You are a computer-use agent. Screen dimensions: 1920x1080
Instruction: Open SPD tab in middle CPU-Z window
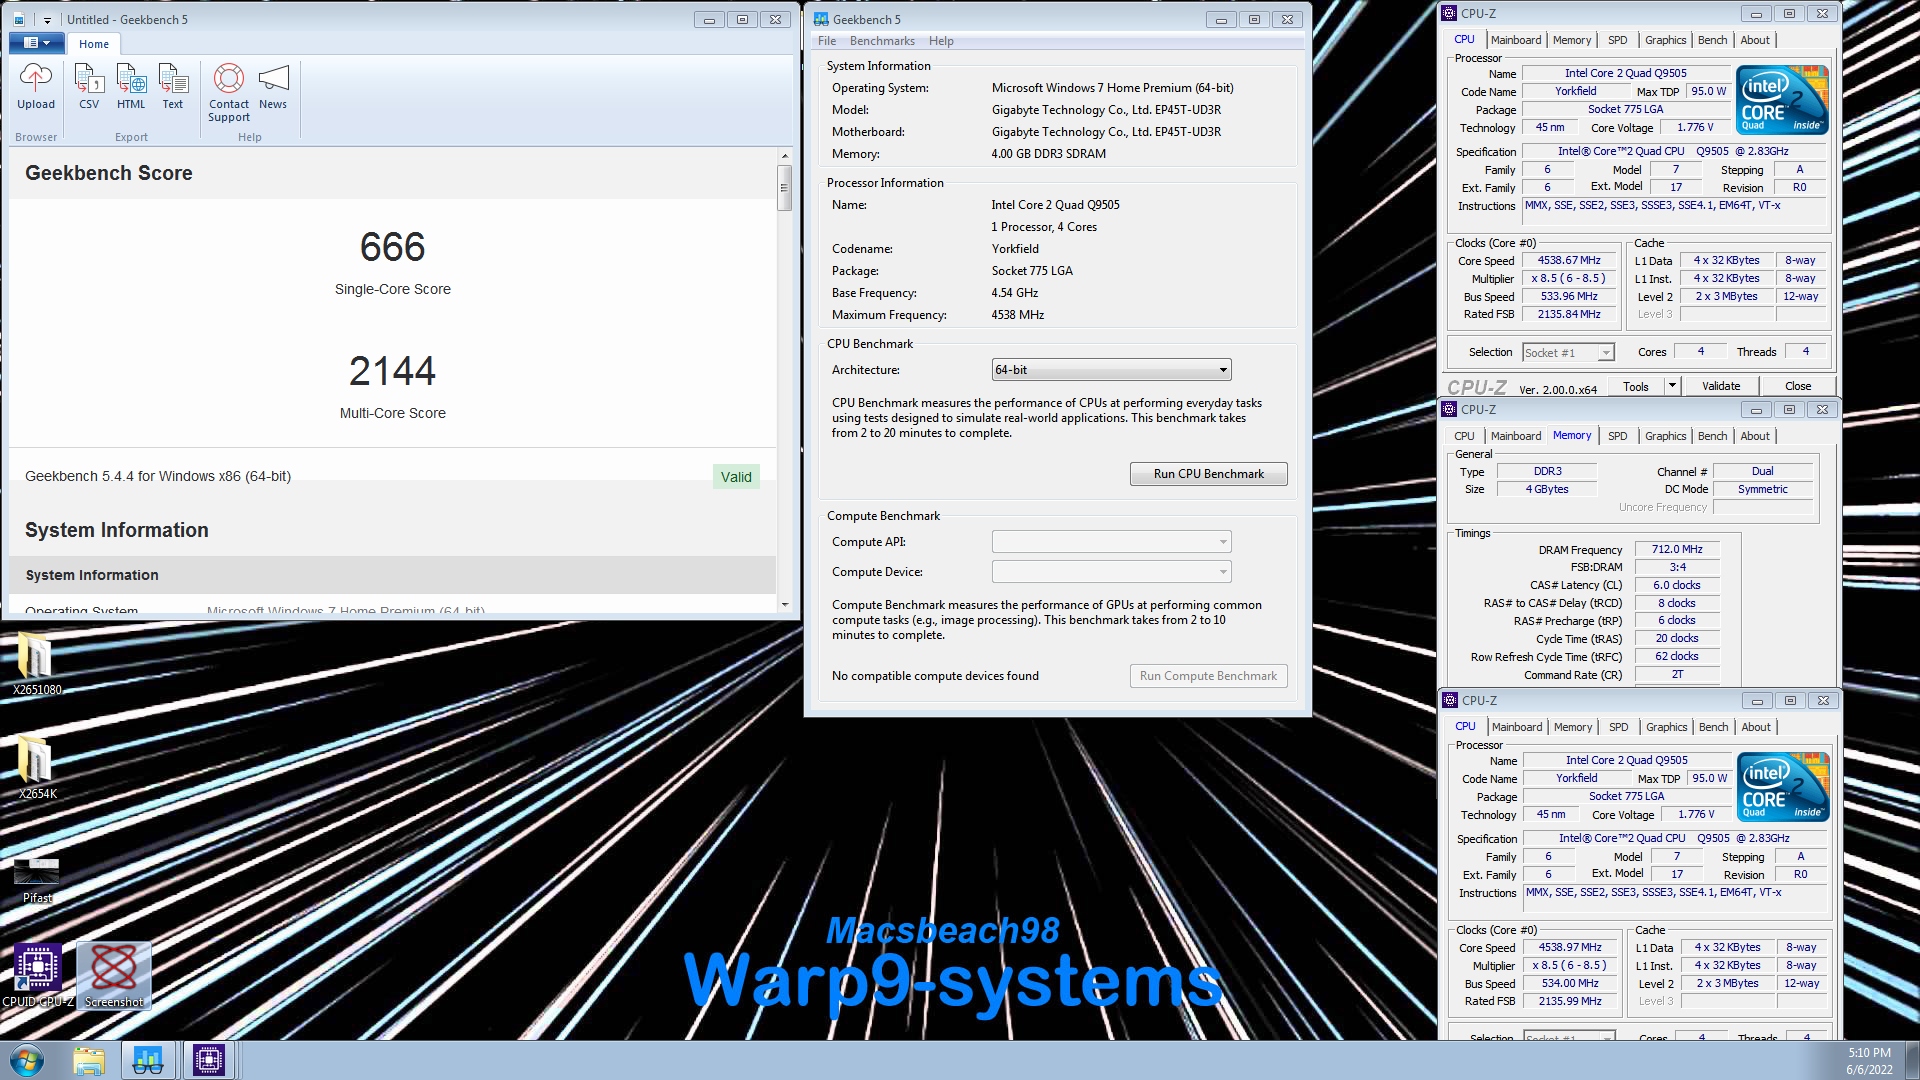[1617, 436]
